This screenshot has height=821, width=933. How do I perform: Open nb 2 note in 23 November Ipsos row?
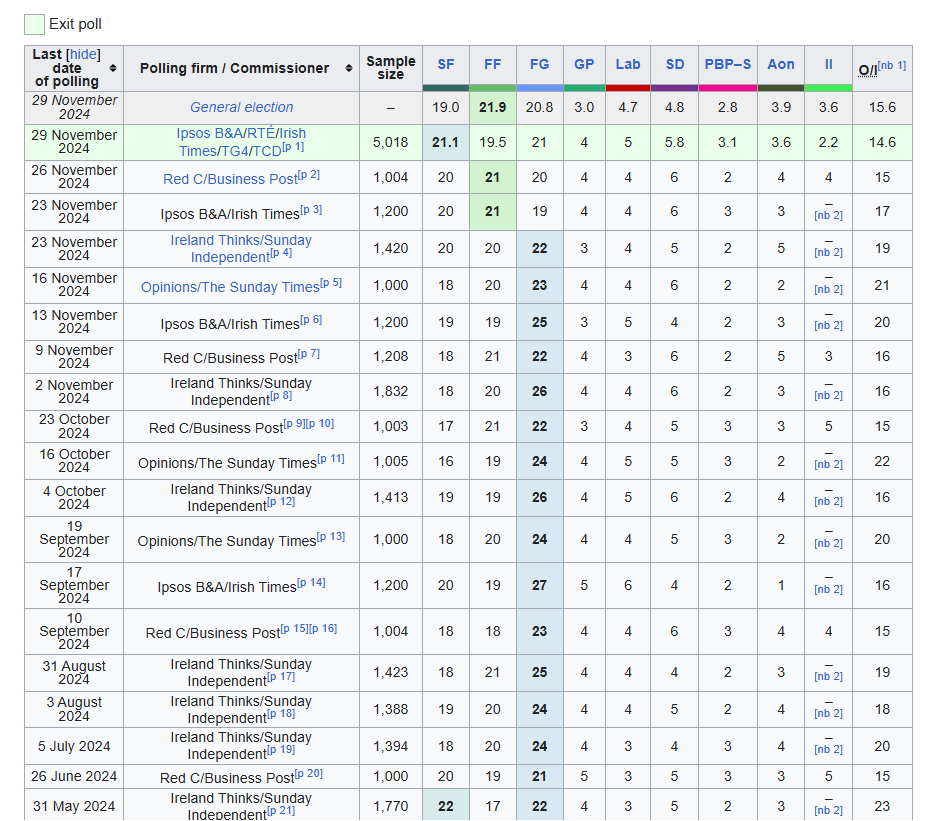828,216
